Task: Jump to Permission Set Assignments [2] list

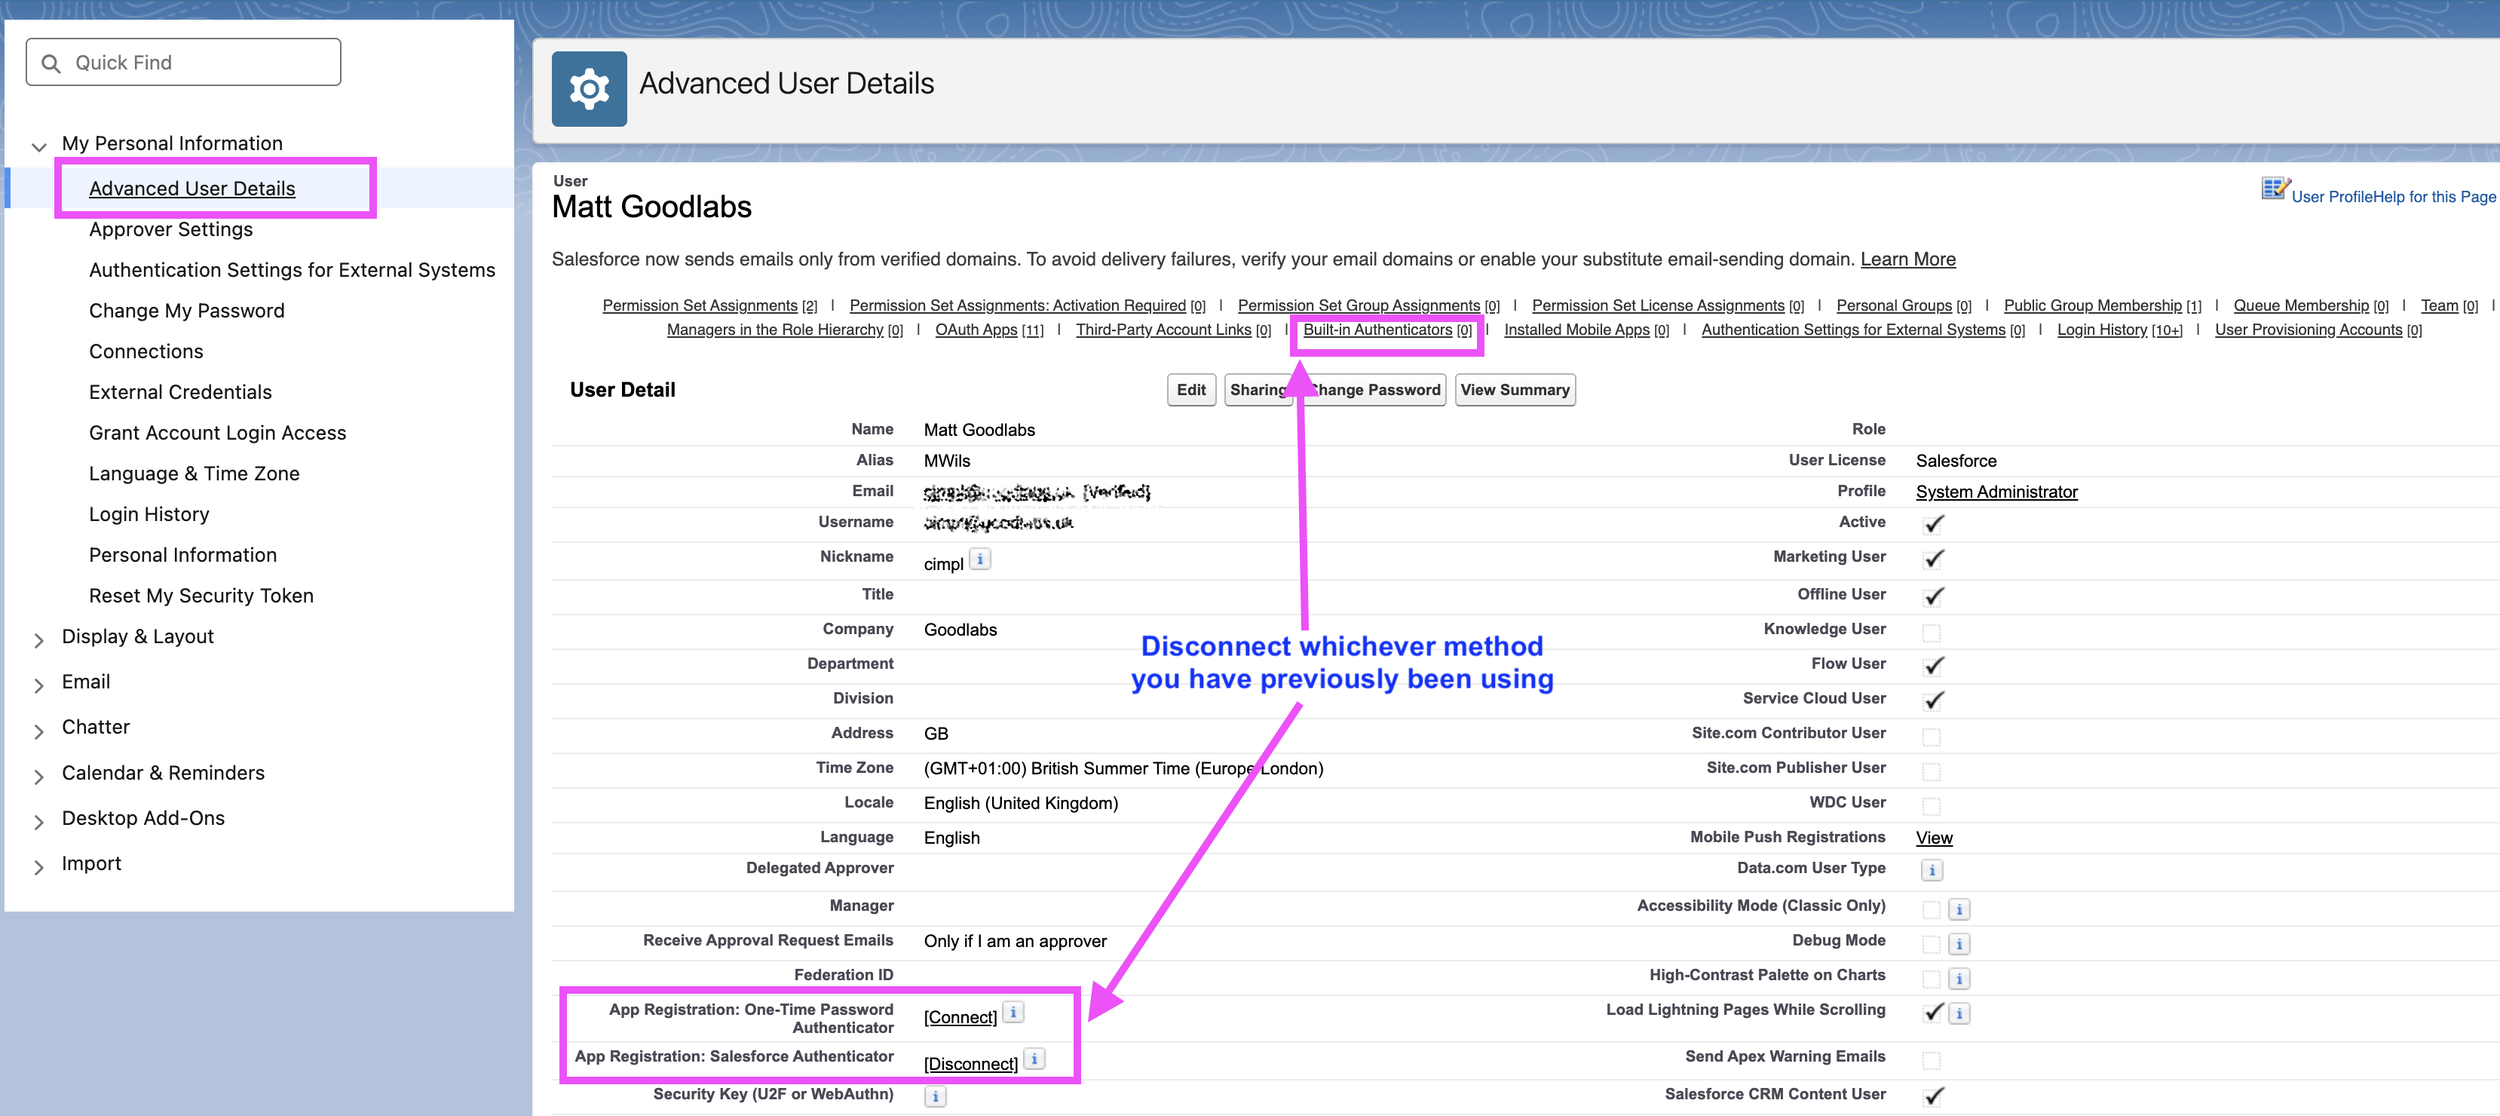Action: click(710, 305)
